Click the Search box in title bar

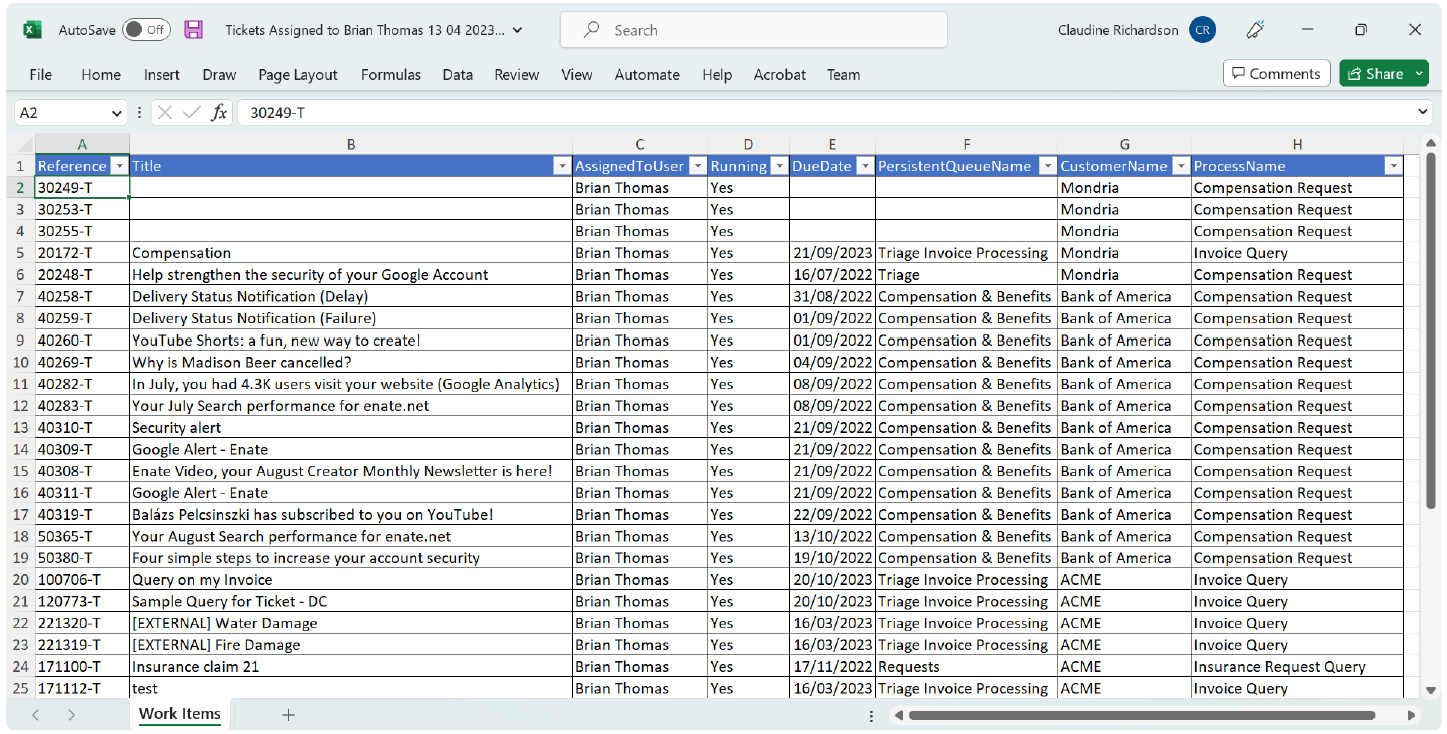[753, 30]
